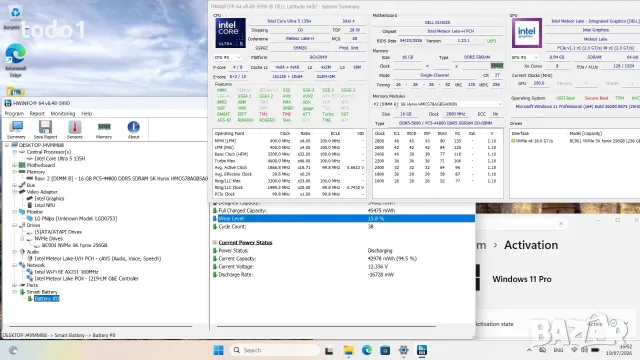The width and height of the screenshot is (640, 360).
Task: Select Intel Wi-Fi 6E AX211 160MHz item
Action: [x=66, y=272]
